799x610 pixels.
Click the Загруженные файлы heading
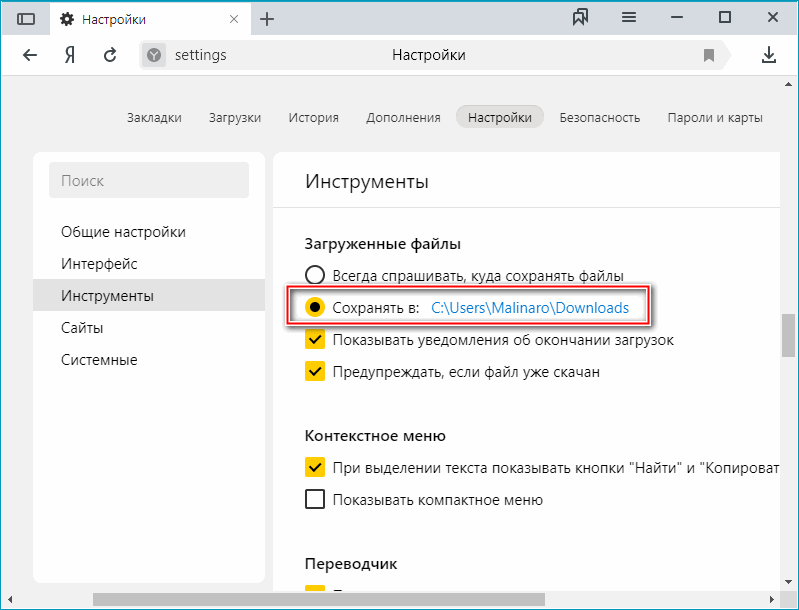[383, 244]
